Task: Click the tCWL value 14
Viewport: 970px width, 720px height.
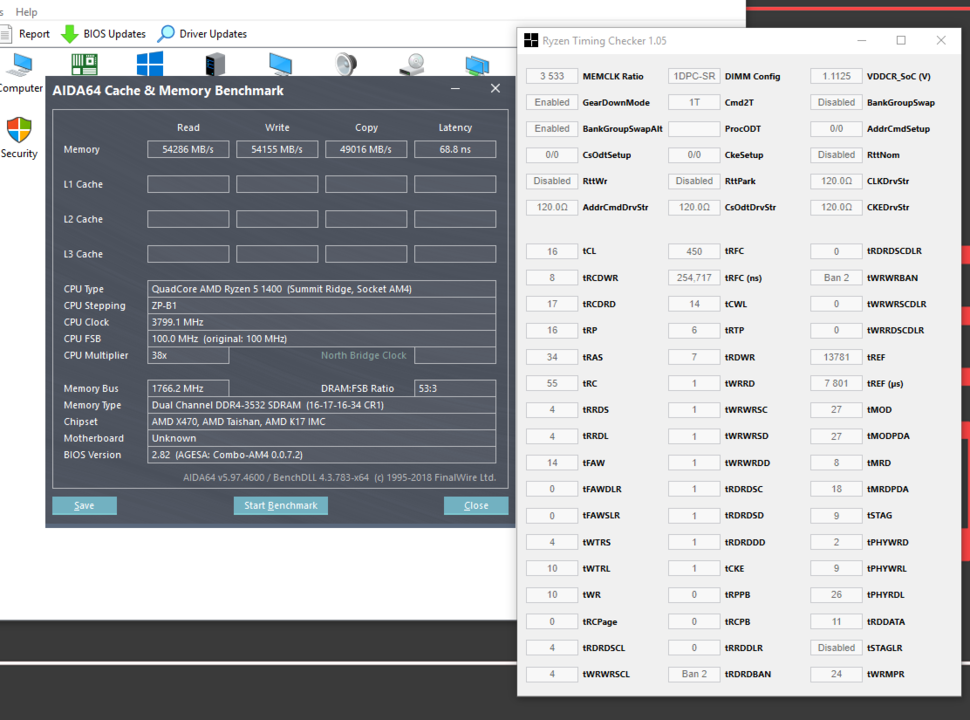Action: tap(694, 304)
